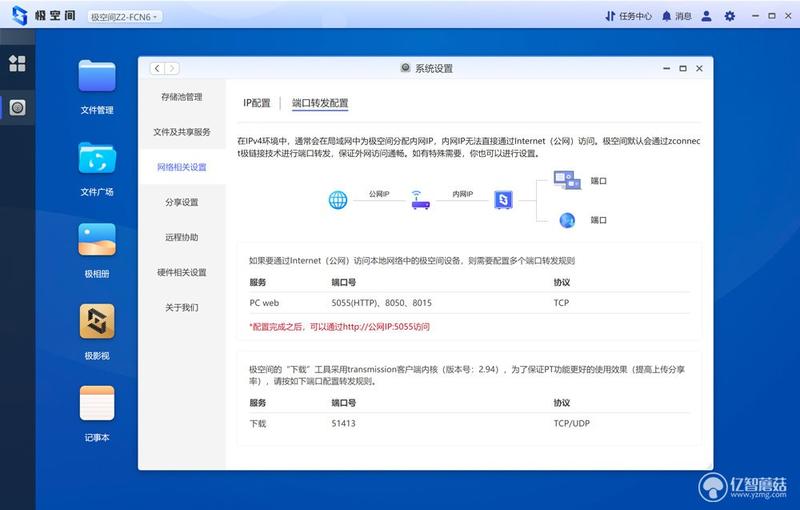This screenshot has height=510, width=800.
Task: Expand the 极空间Z2-FCN6 device dropdown
Action: click(124, 17)
